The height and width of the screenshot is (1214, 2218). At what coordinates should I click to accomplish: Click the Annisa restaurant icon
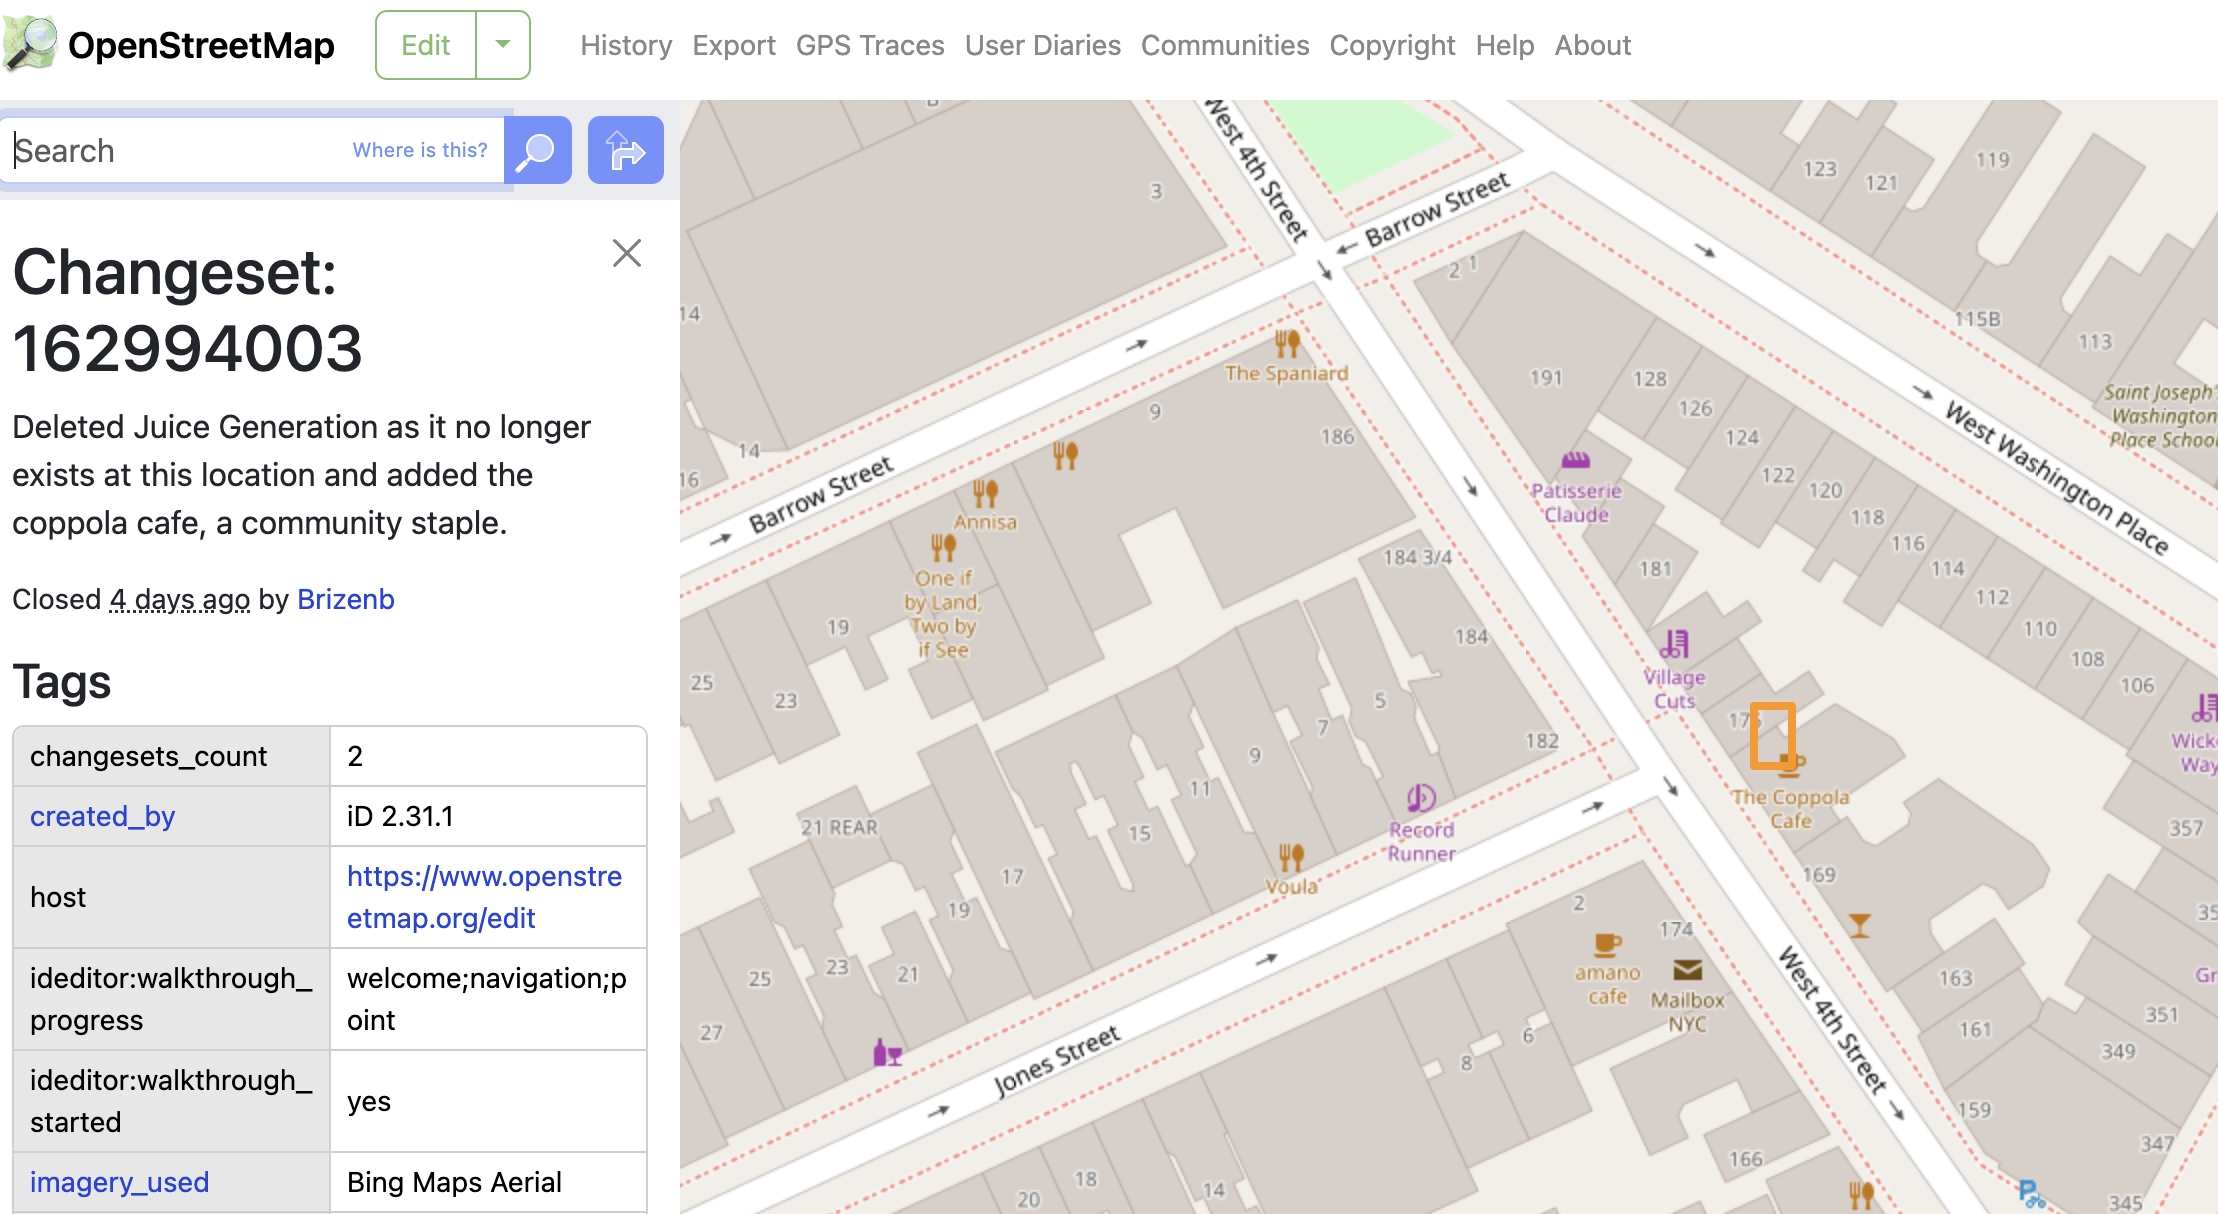(985, 493)
